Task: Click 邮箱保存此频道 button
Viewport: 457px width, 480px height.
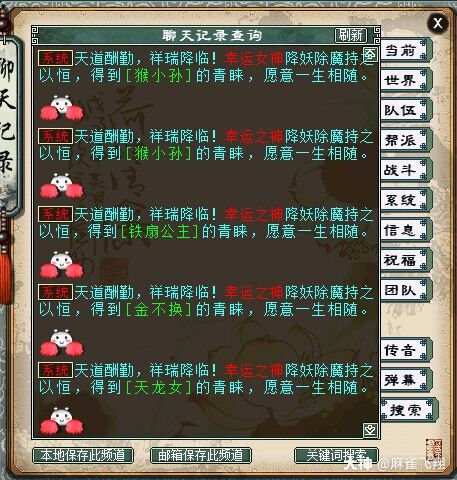Action: tap(201, 455)
